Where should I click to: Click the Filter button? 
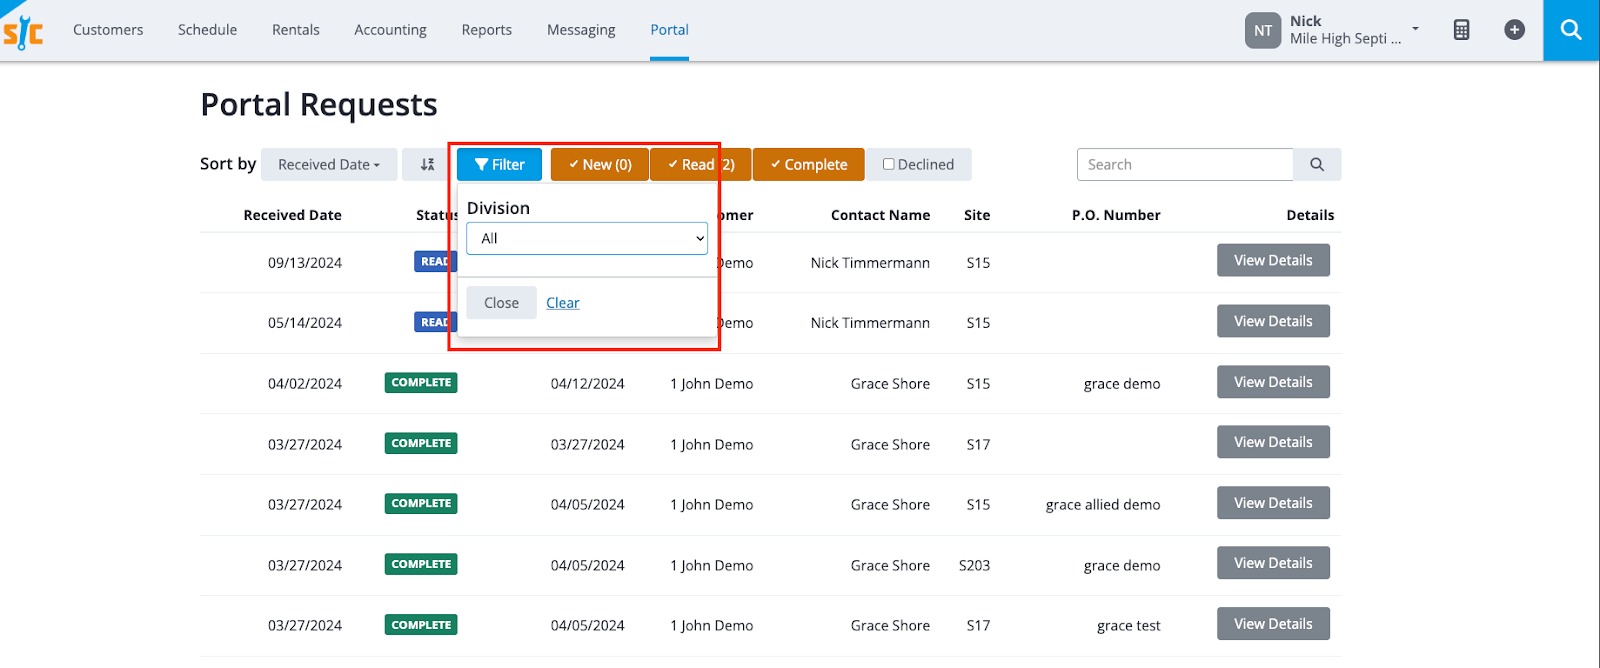(x=499, y=165)
